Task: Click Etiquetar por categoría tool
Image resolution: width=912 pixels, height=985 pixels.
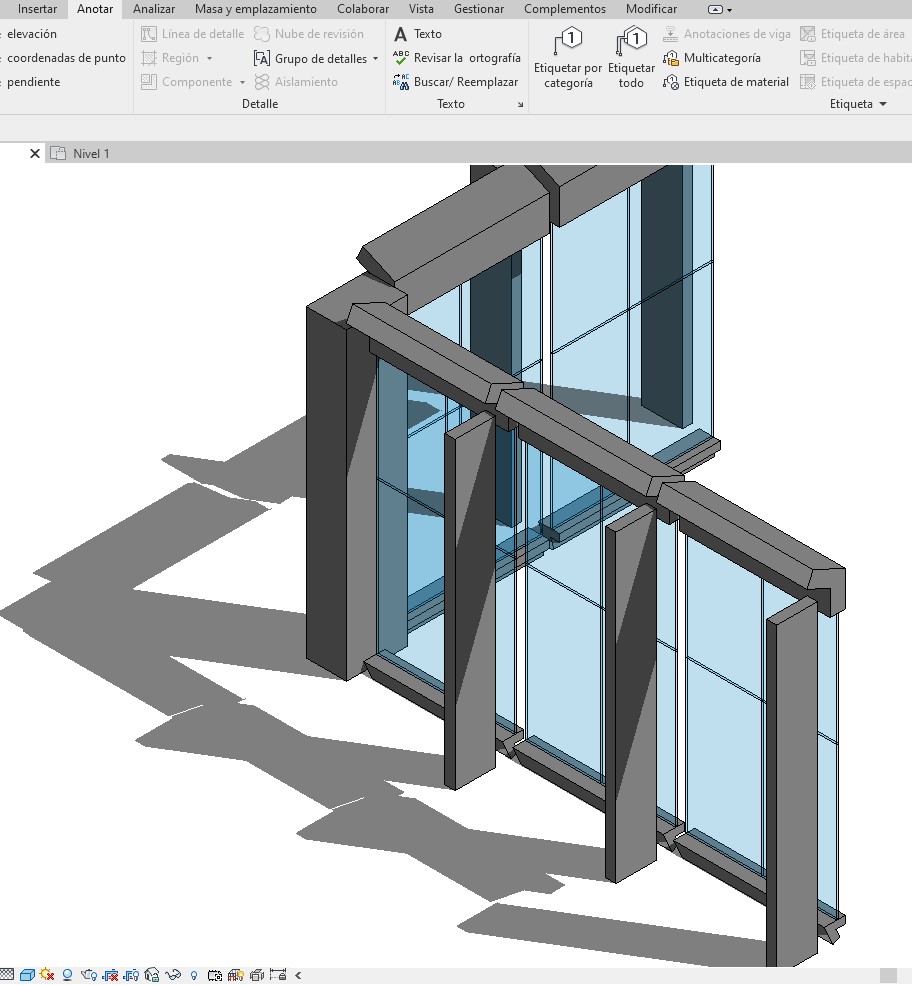Action: click(568, 60)
